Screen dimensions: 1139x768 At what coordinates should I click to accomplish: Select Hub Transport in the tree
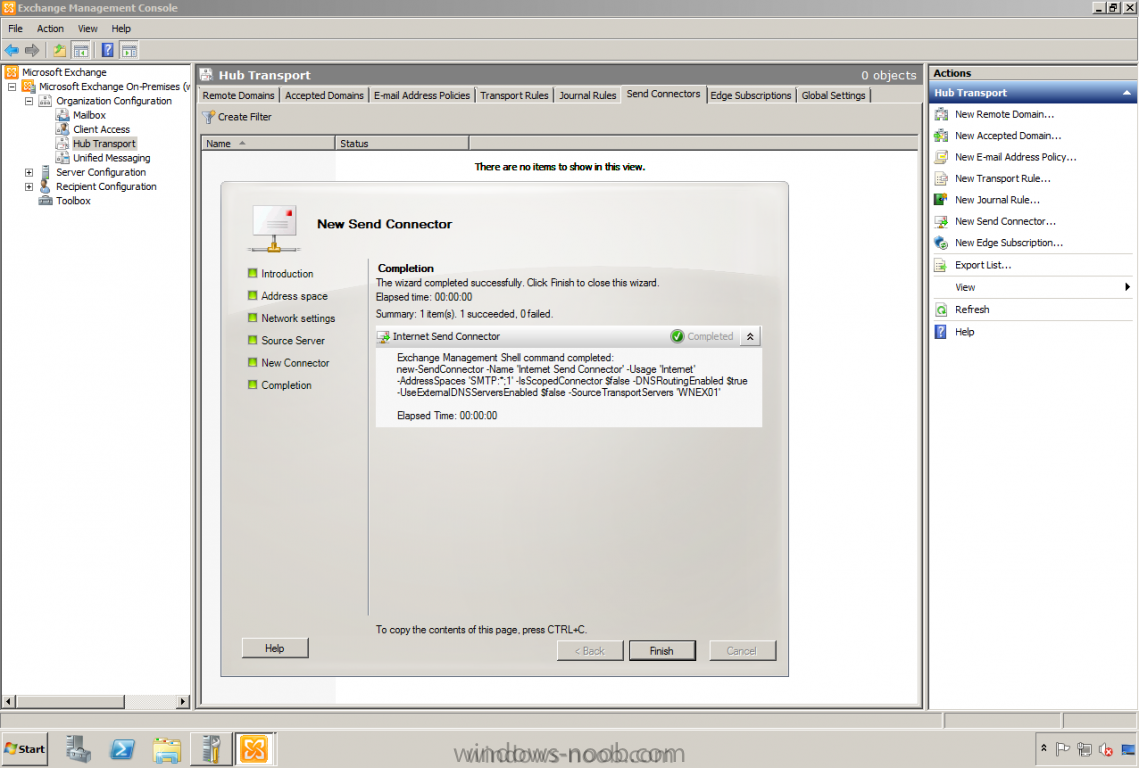[x=104, y=144]
